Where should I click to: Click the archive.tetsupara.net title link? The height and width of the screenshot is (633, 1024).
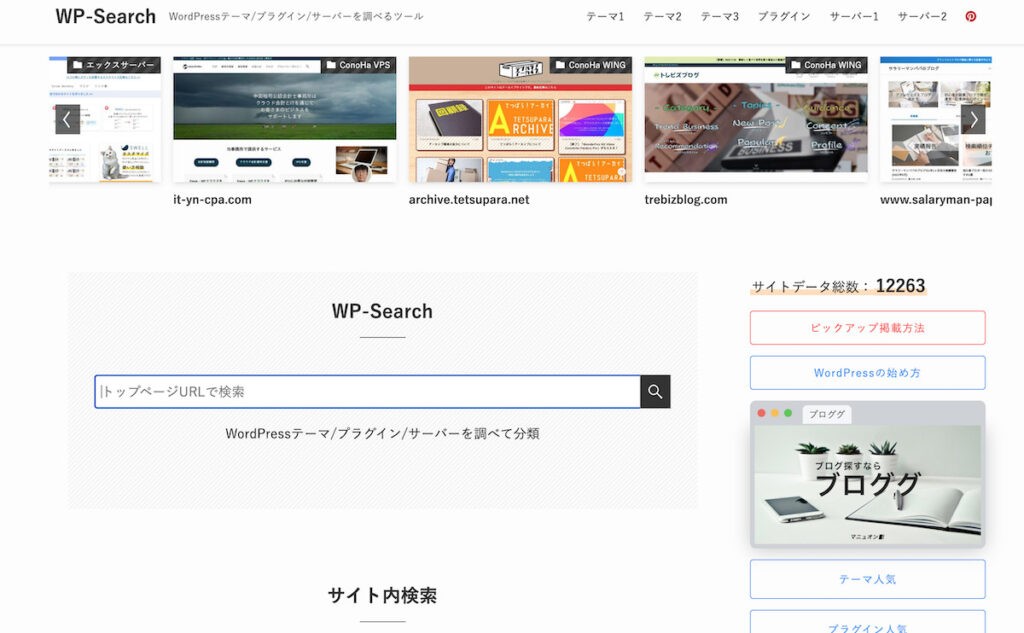pyautogui.click(x=469, y=200)
